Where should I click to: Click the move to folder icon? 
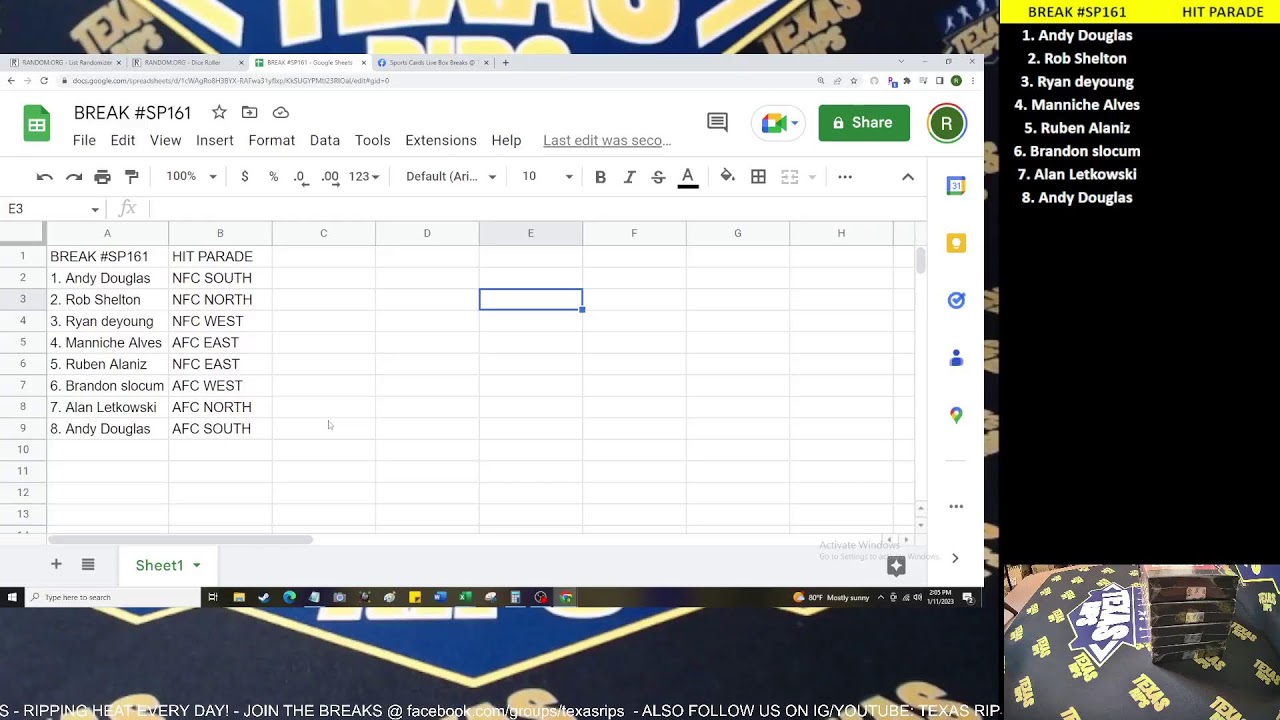250,112
